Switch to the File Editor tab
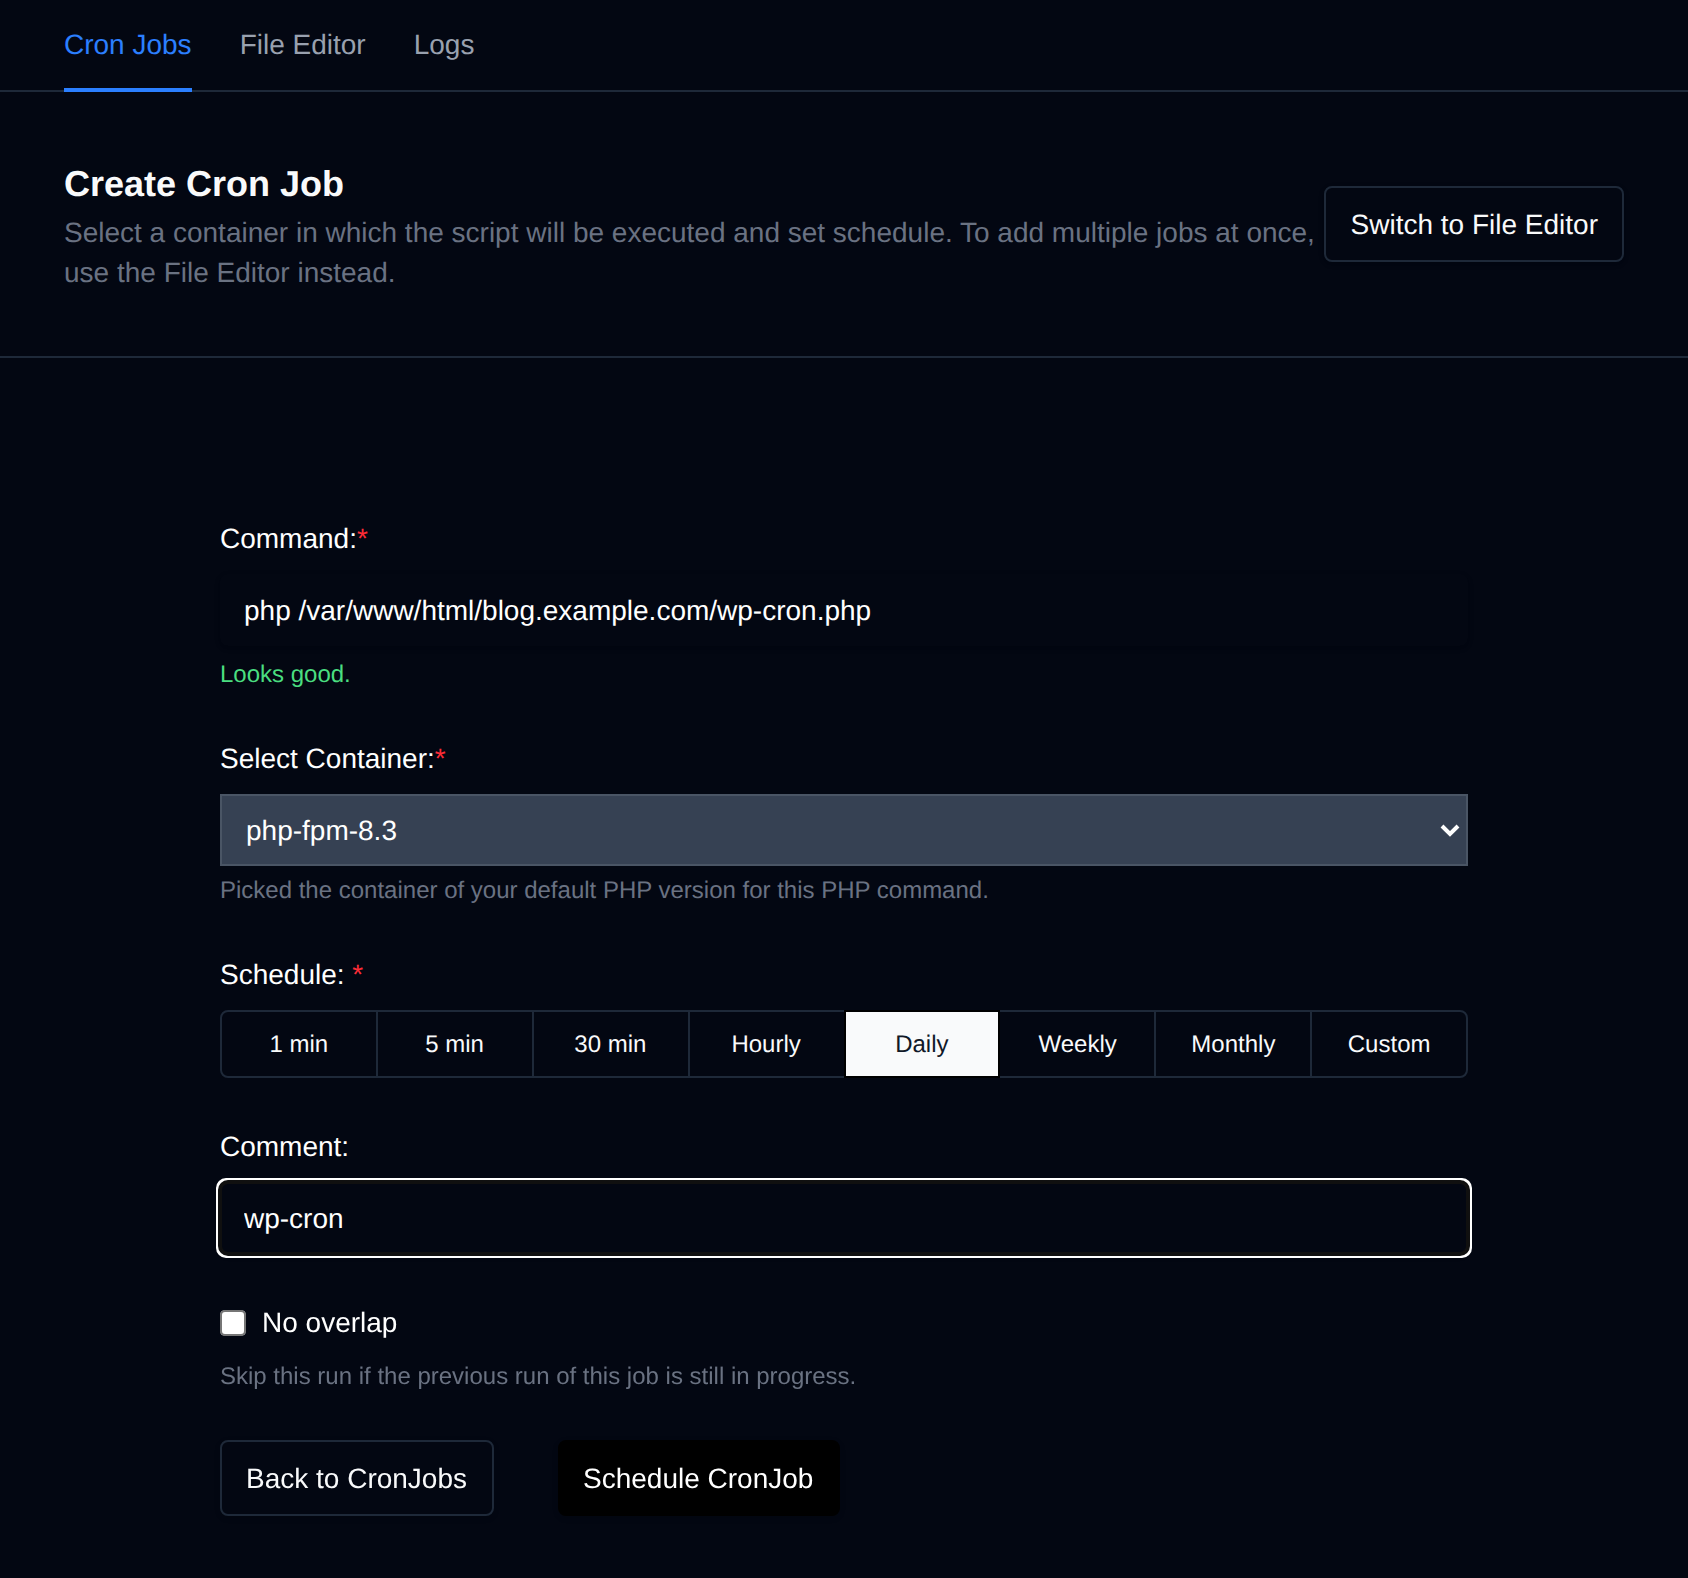The height and width of the screenshot is (1578, 1688). point(302,45)
